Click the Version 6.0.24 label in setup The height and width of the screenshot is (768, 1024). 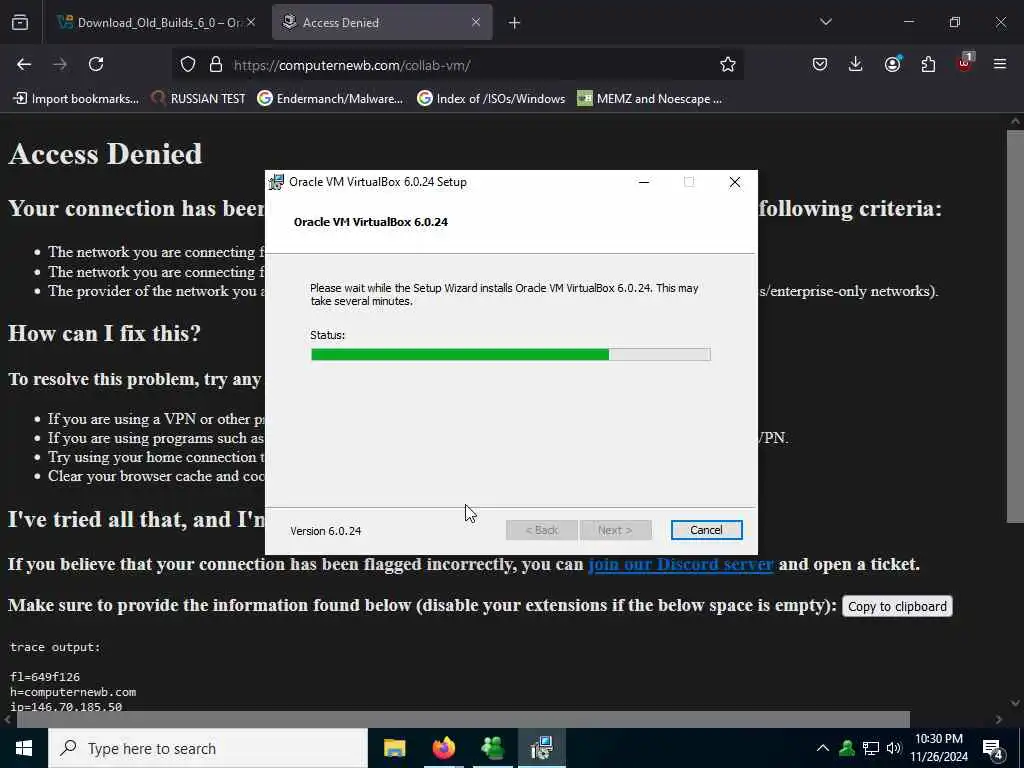[x=326, y=531]
